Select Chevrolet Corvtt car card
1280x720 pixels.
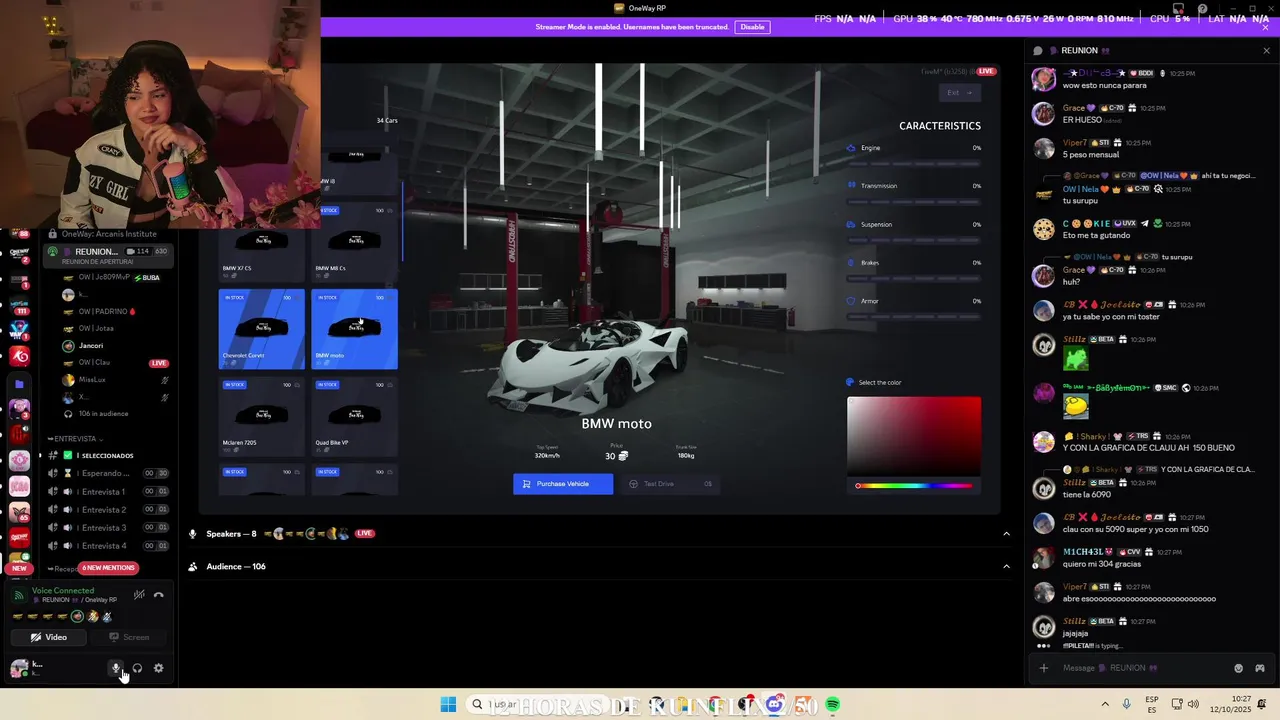pos(262,329)
